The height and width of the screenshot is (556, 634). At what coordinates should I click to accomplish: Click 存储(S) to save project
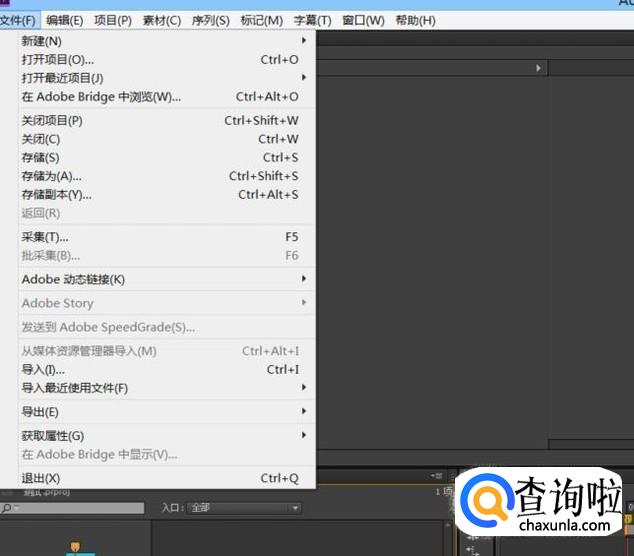166,157
